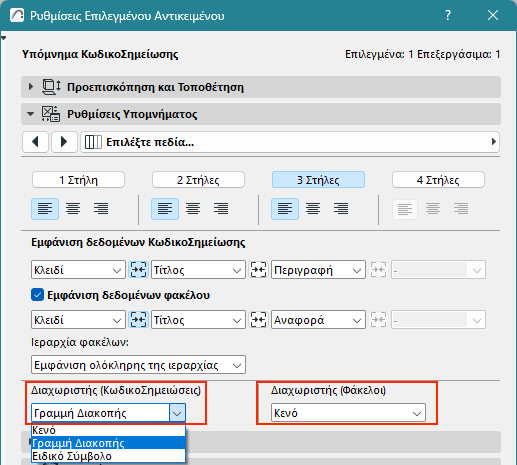
Task: Click the Ιεραρχία φακέλων: label
Action: pos(80,342)
